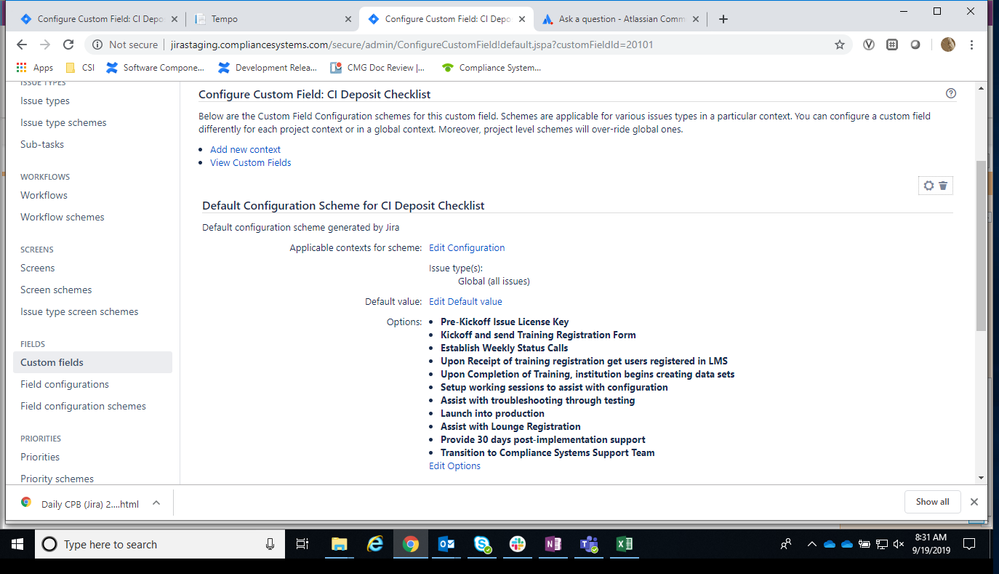Click the browser forward arrow
Viewport: 999px width, 574px height.
(x=45, y=45)
